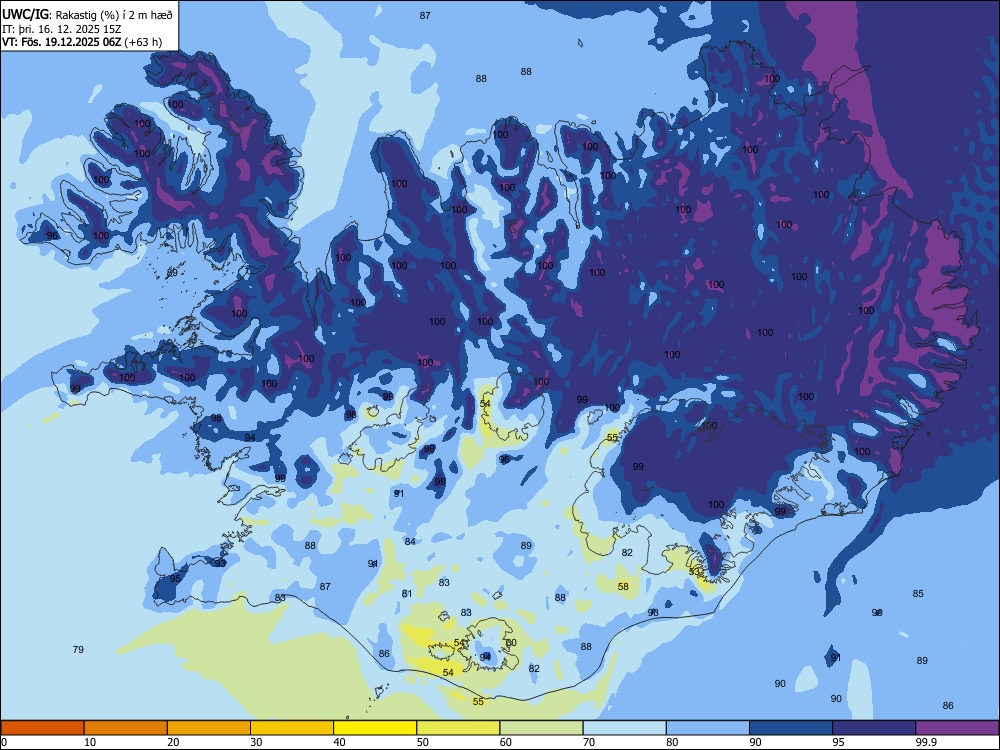Click the light green 60–70 legend swatch

click(x=541, y=728)
